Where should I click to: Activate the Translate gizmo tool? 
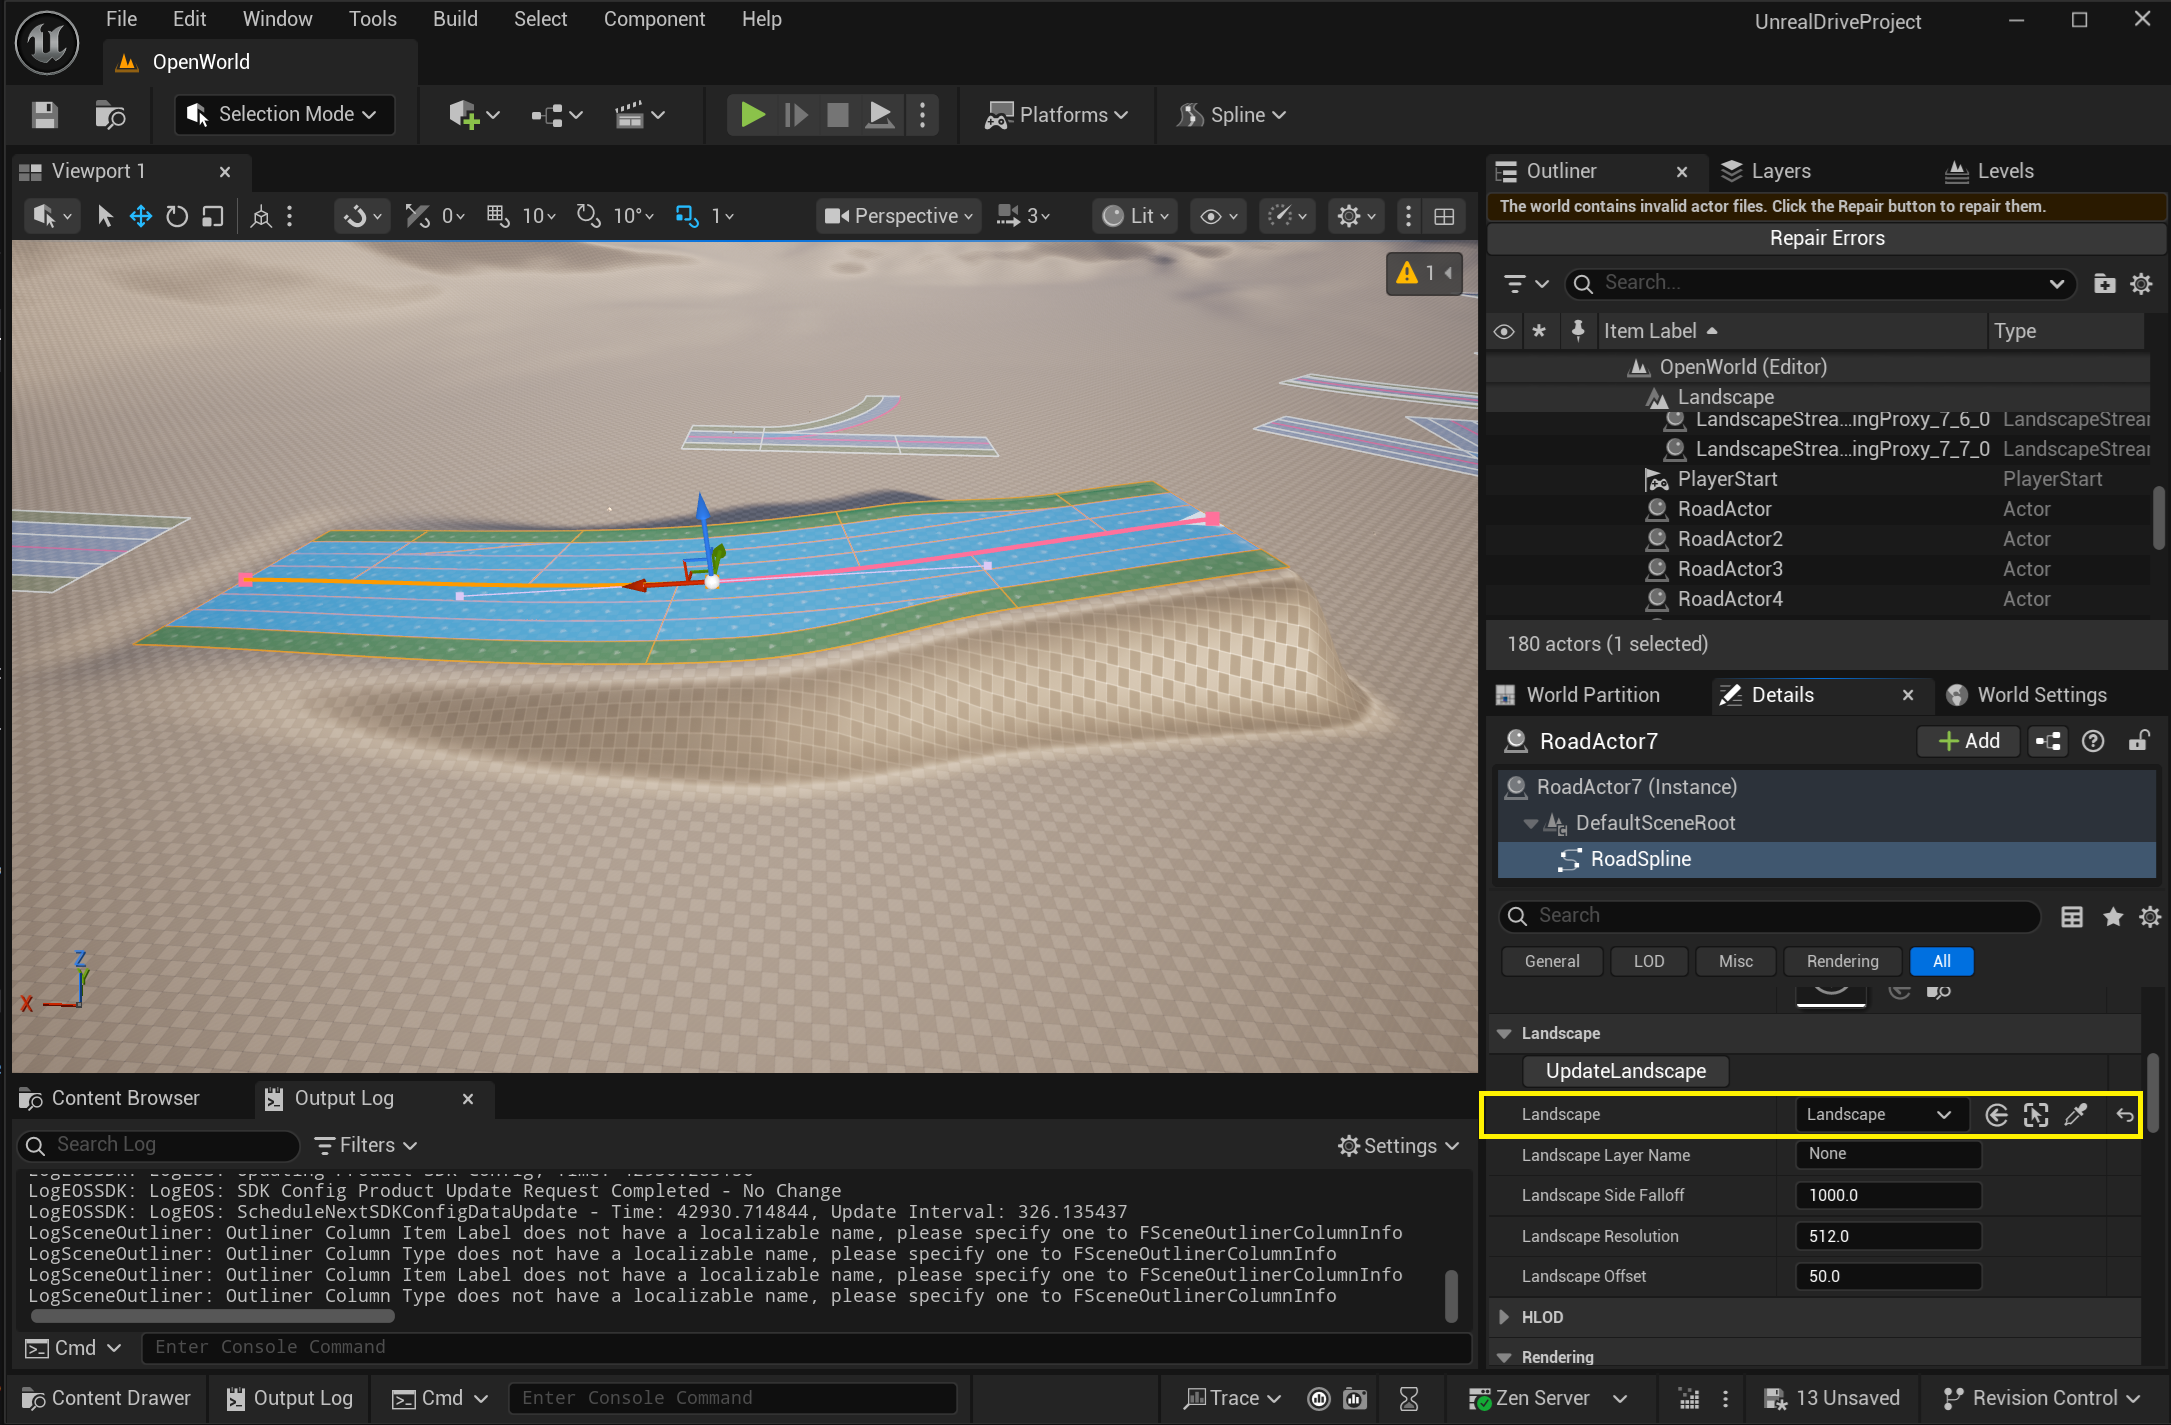(x=140, y=216)
